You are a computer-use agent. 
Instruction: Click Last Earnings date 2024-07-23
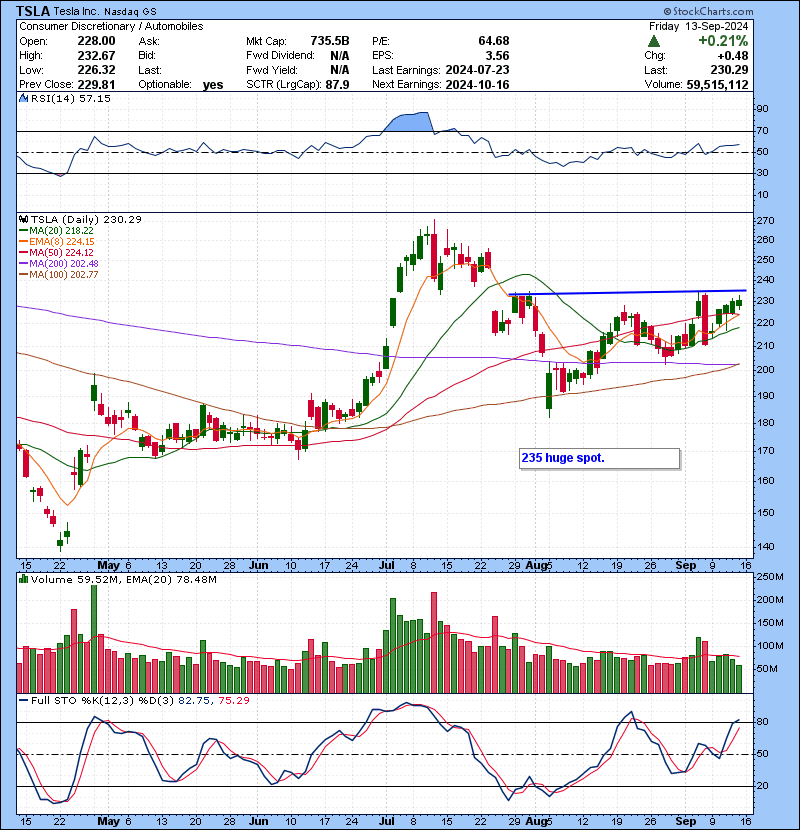(477, 70)
